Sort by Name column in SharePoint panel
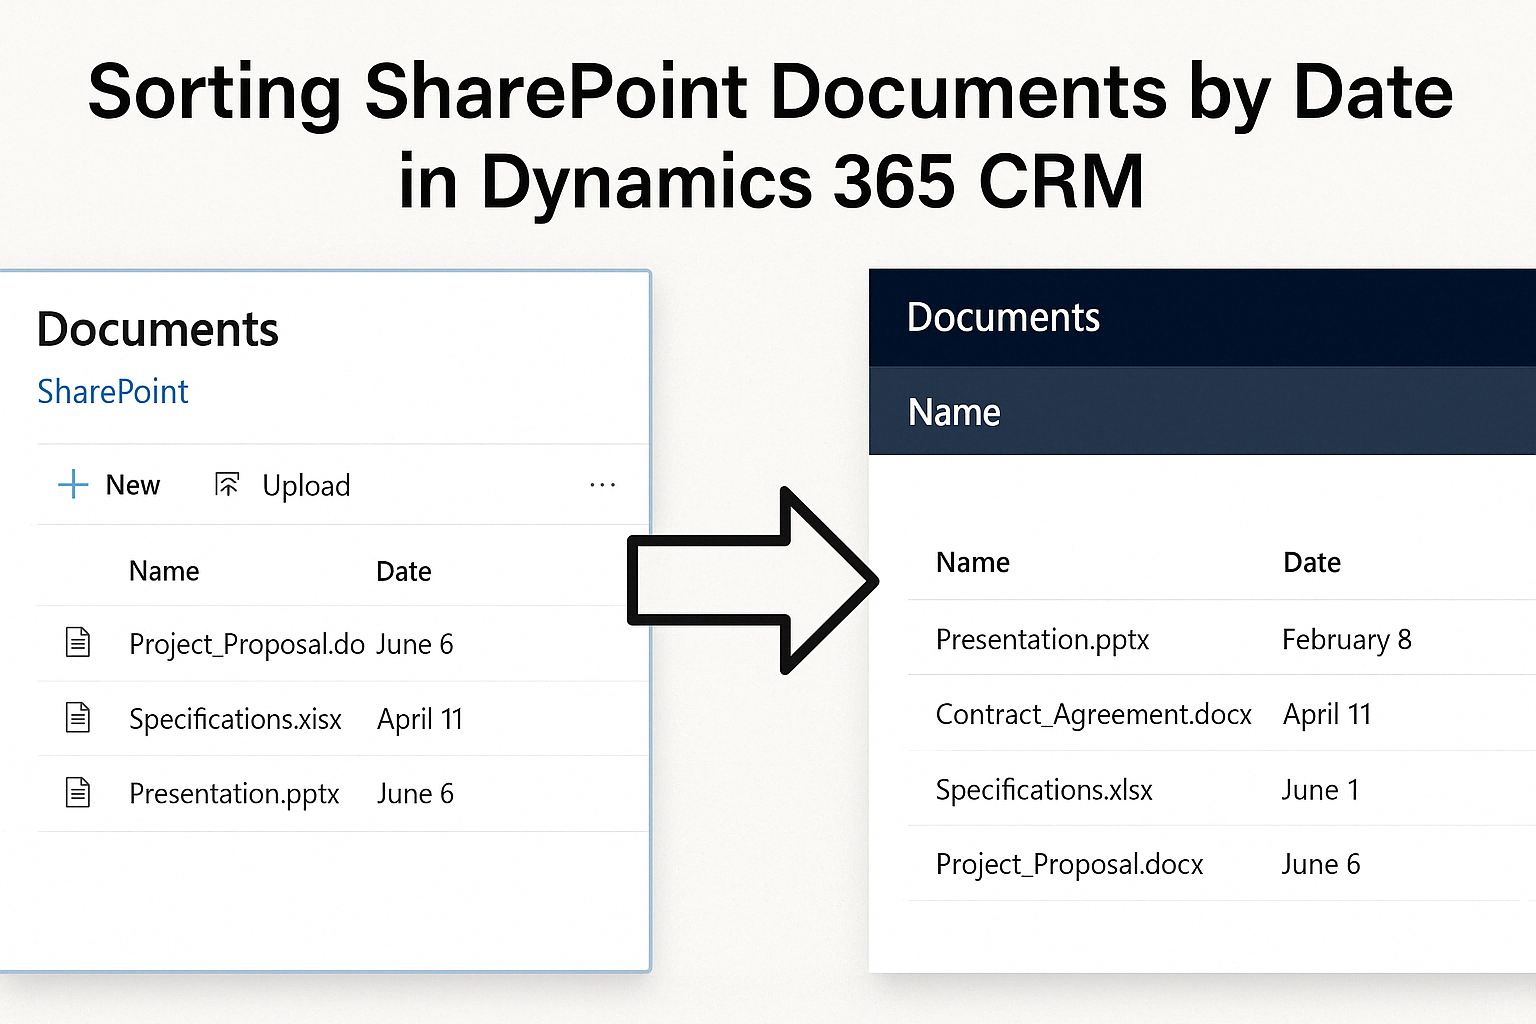Viewport: 1536px width, 1024px height. coord(164,571)
